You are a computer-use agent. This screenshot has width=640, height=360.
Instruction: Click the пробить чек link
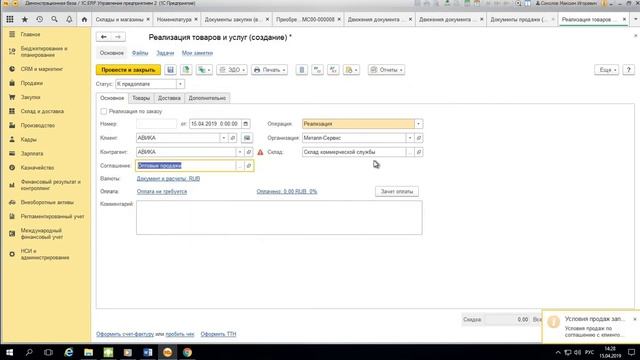[180, 334]
